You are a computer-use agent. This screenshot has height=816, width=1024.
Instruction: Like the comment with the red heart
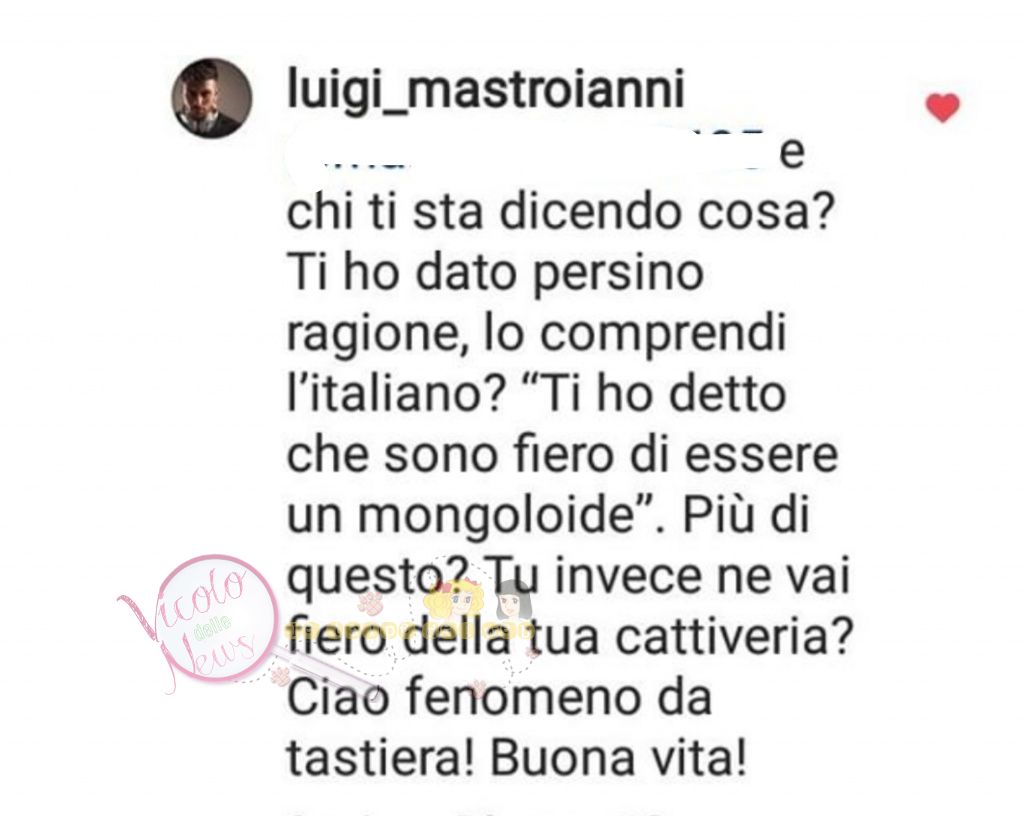(x=943, y=108)
